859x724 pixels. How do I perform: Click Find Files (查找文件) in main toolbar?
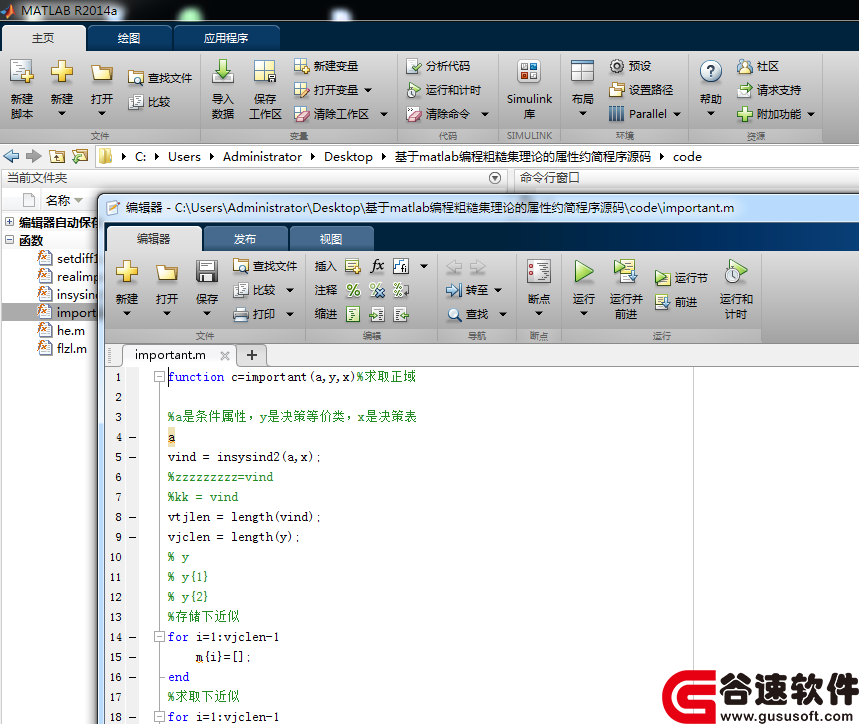[x=160, y=78]
